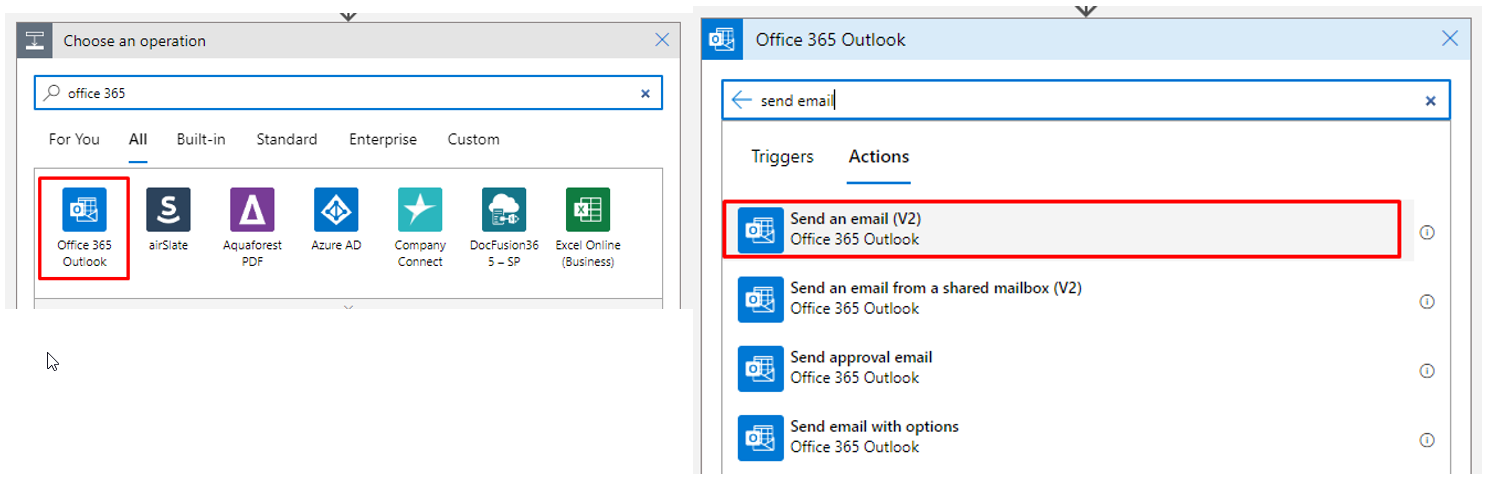Select the Office 365 Outlook connector icon
The image size is (1503, 490).
(x=84, y=210)
